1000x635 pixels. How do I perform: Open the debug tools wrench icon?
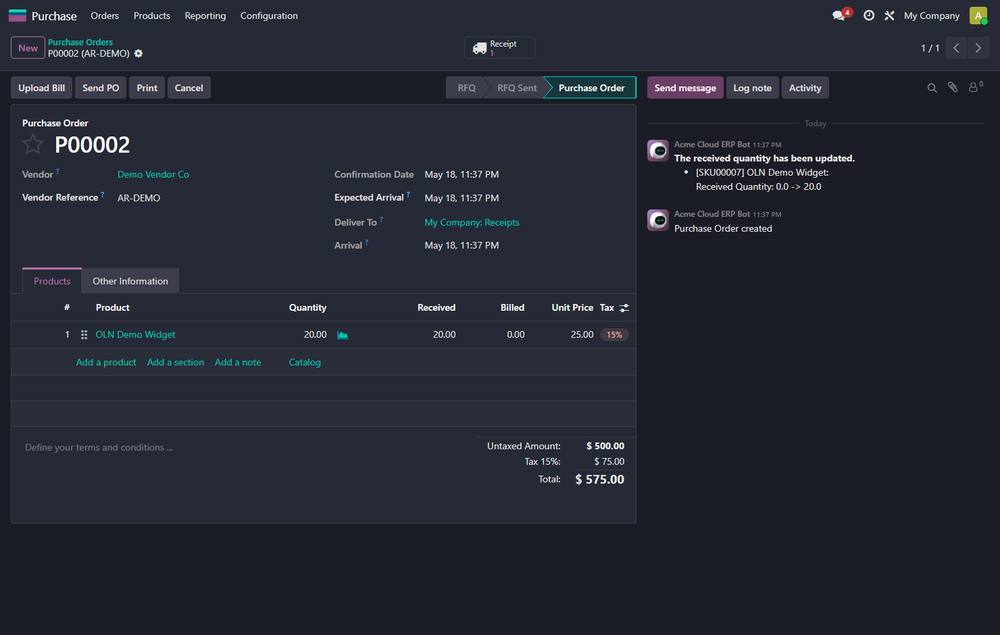click(889, 15)
